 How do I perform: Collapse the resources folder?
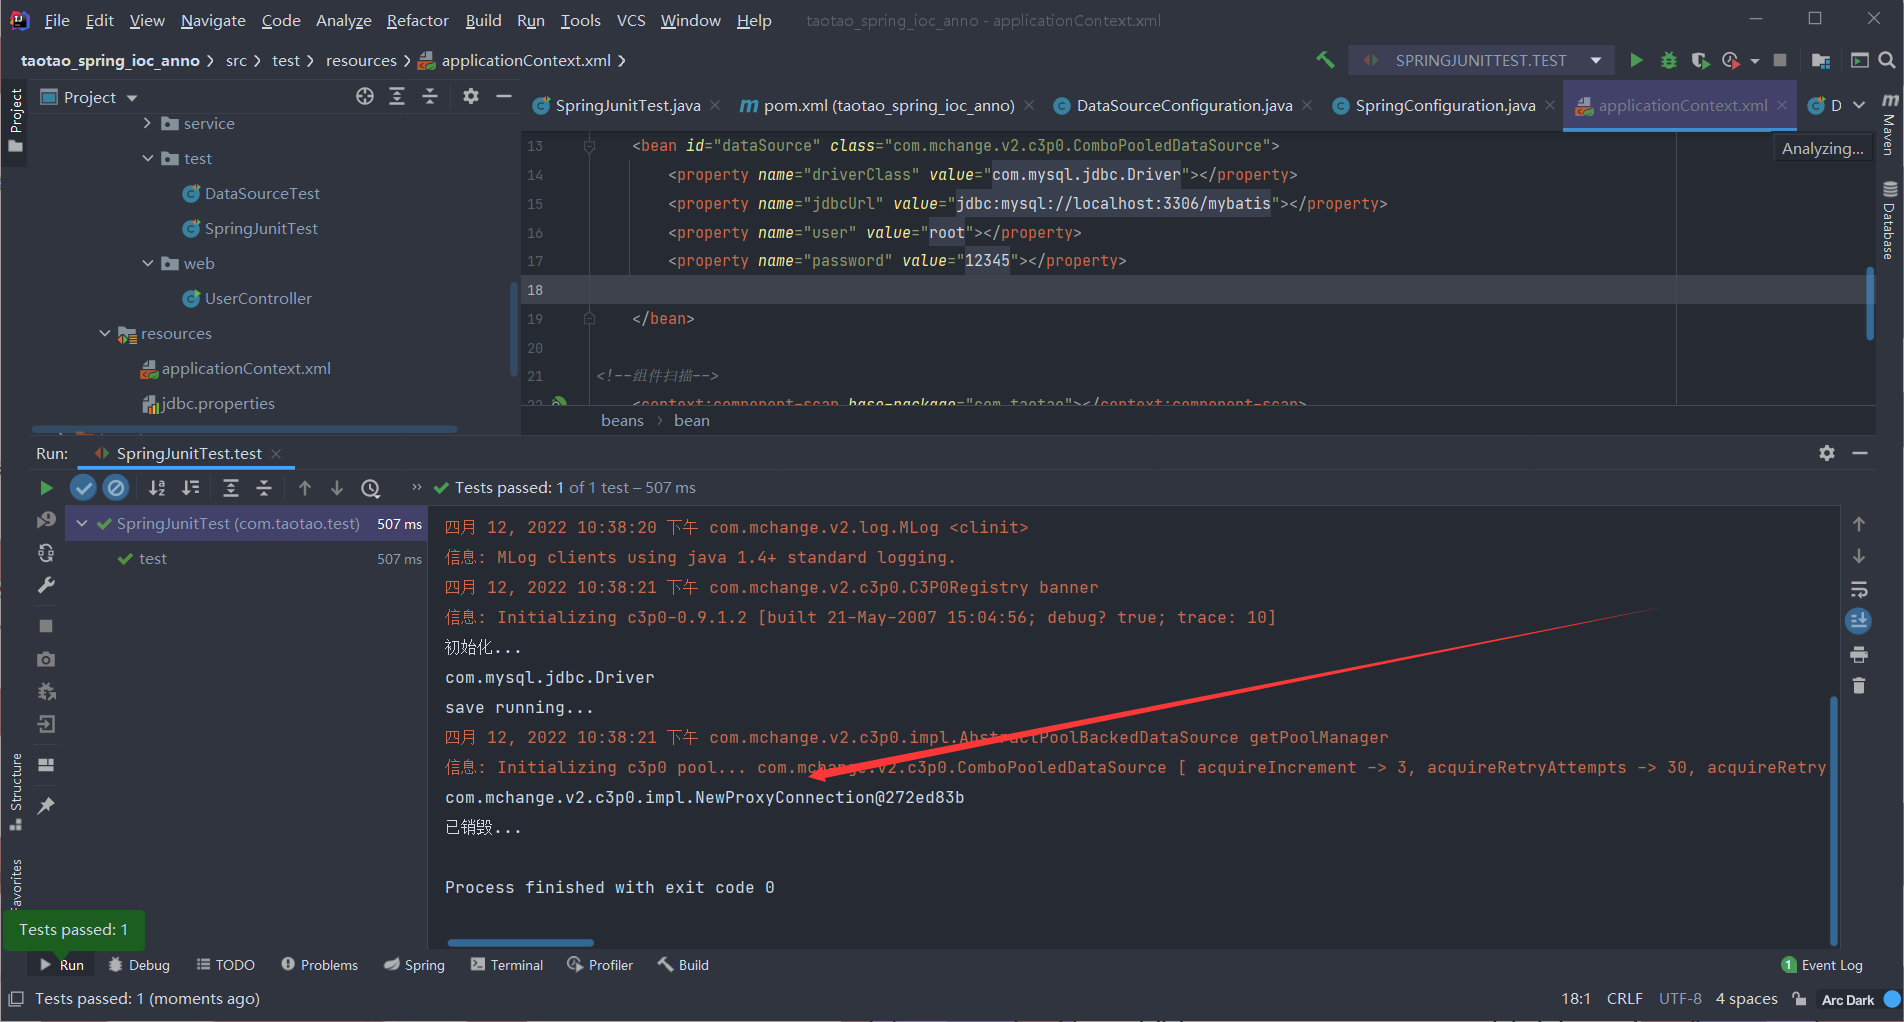105,333
